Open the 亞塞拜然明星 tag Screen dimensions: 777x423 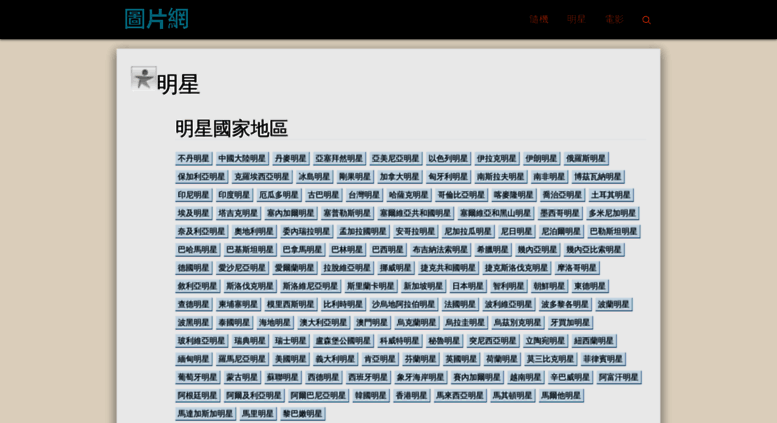pos(339,159)
